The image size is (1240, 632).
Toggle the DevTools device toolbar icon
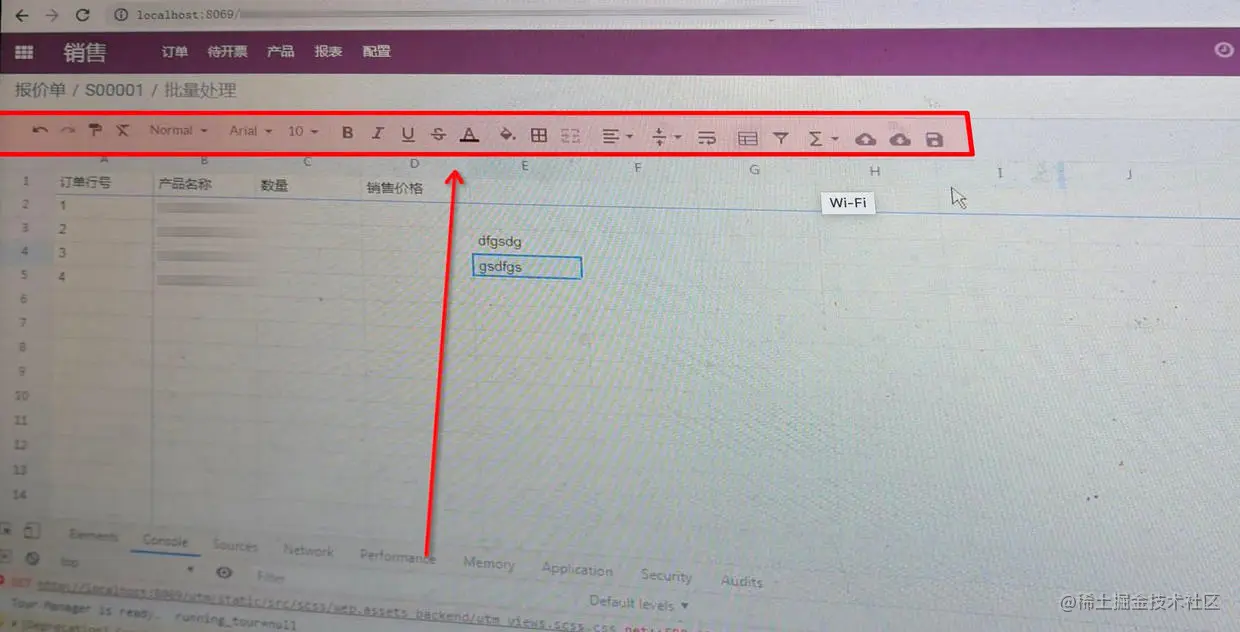click(33, 531)
